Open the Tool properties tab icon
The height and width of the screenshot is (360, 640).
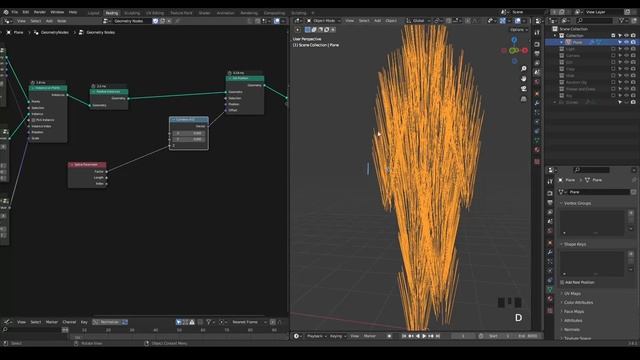[x=550, y=181]
